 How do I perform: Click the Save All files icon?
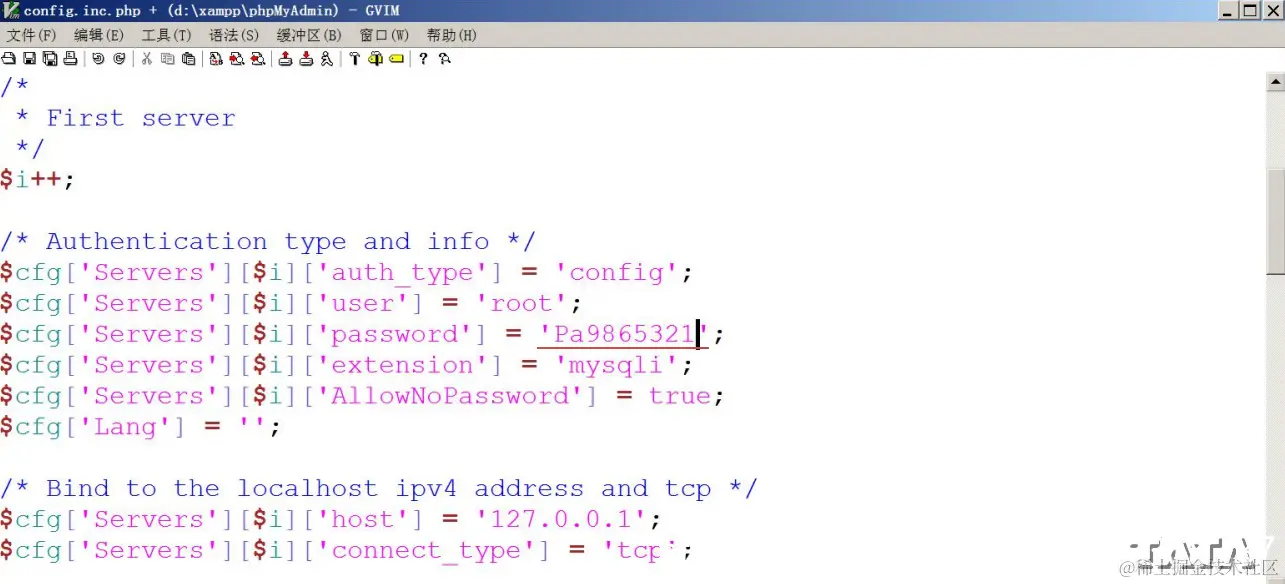pos(50,59)
